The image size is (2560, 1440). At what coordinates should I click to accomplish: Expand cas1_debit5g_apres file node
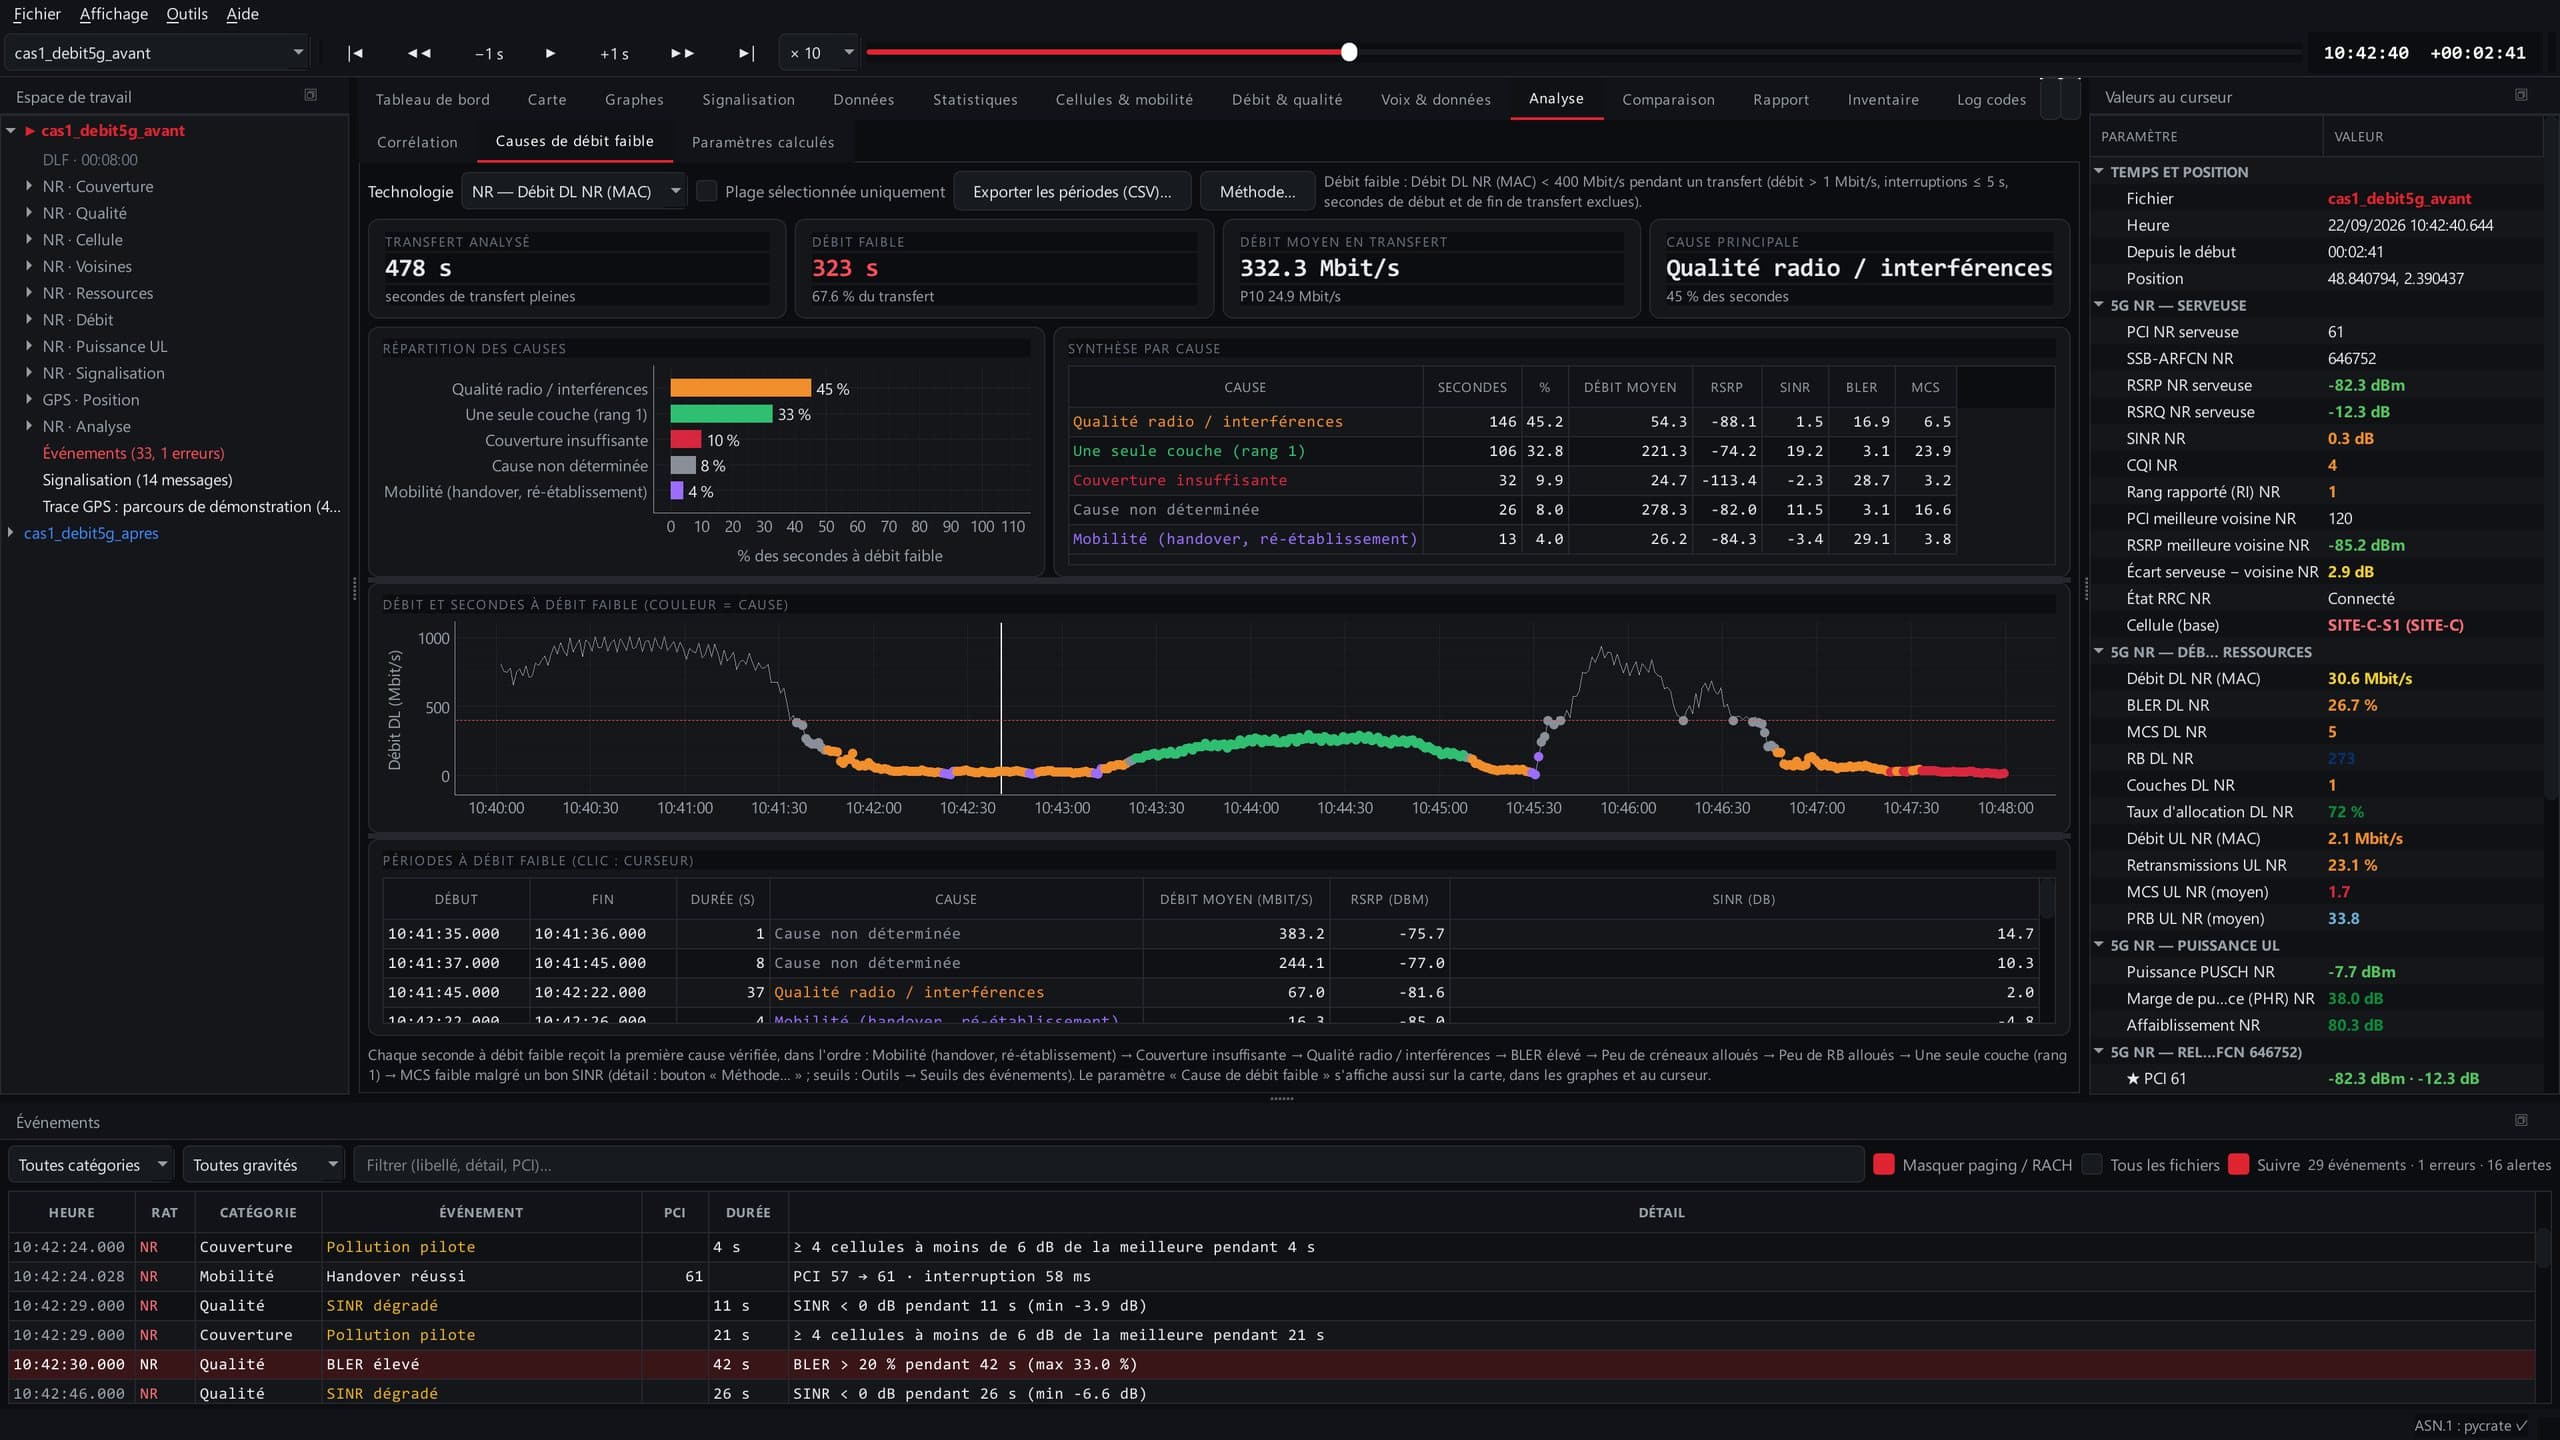(11, 533)
